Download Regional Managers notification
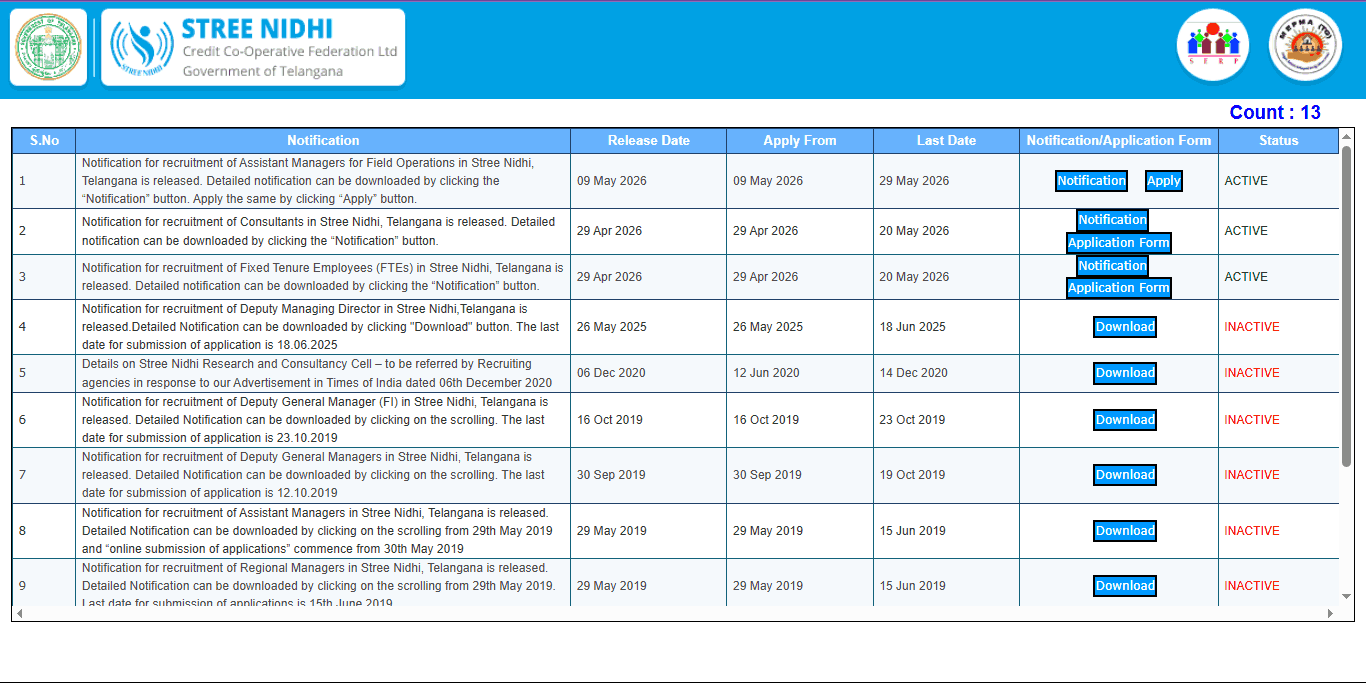This screenshot has height=683, width=1366. point(1125,586)
